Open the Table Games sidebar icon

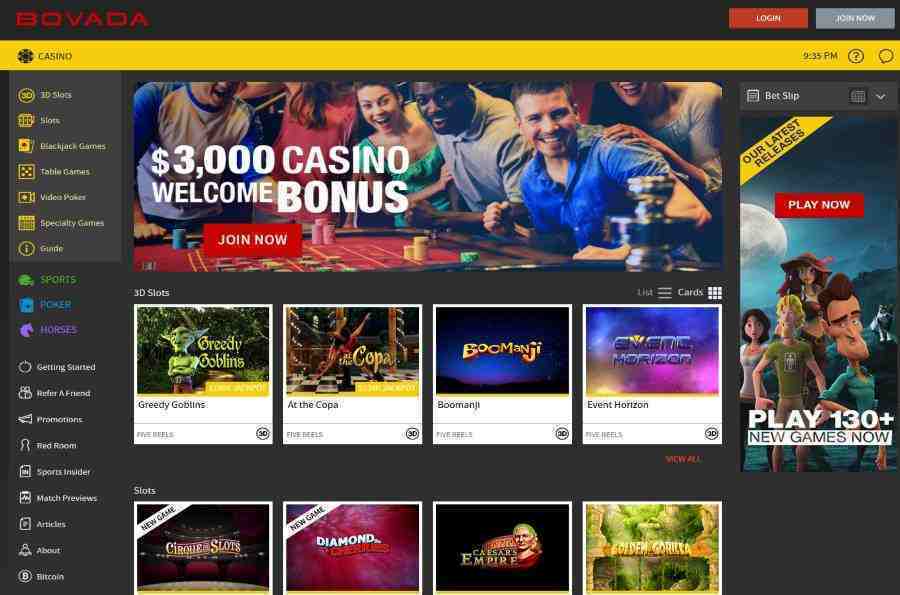coord(26,172)
